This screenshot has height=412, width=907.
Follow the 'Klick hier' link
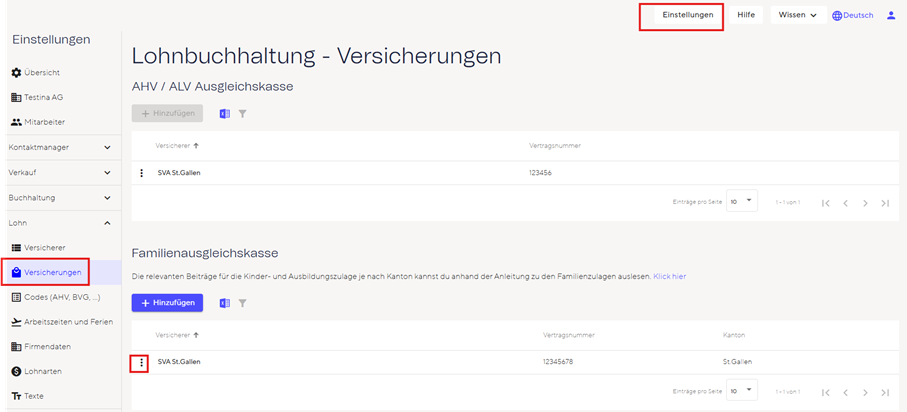[x=669, y=276]
